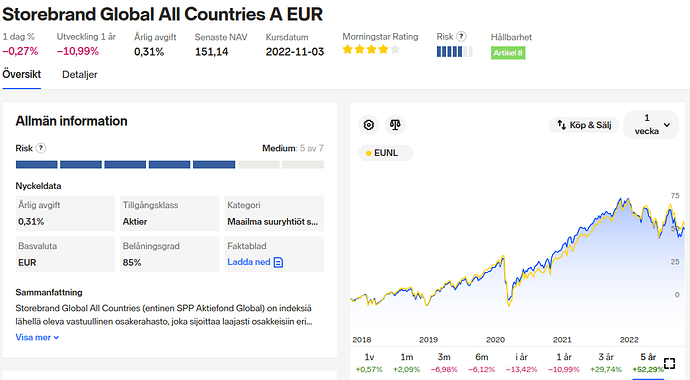Open risk help under Allmän information
Screen dimensions: 690x380
tap(41, 148)
